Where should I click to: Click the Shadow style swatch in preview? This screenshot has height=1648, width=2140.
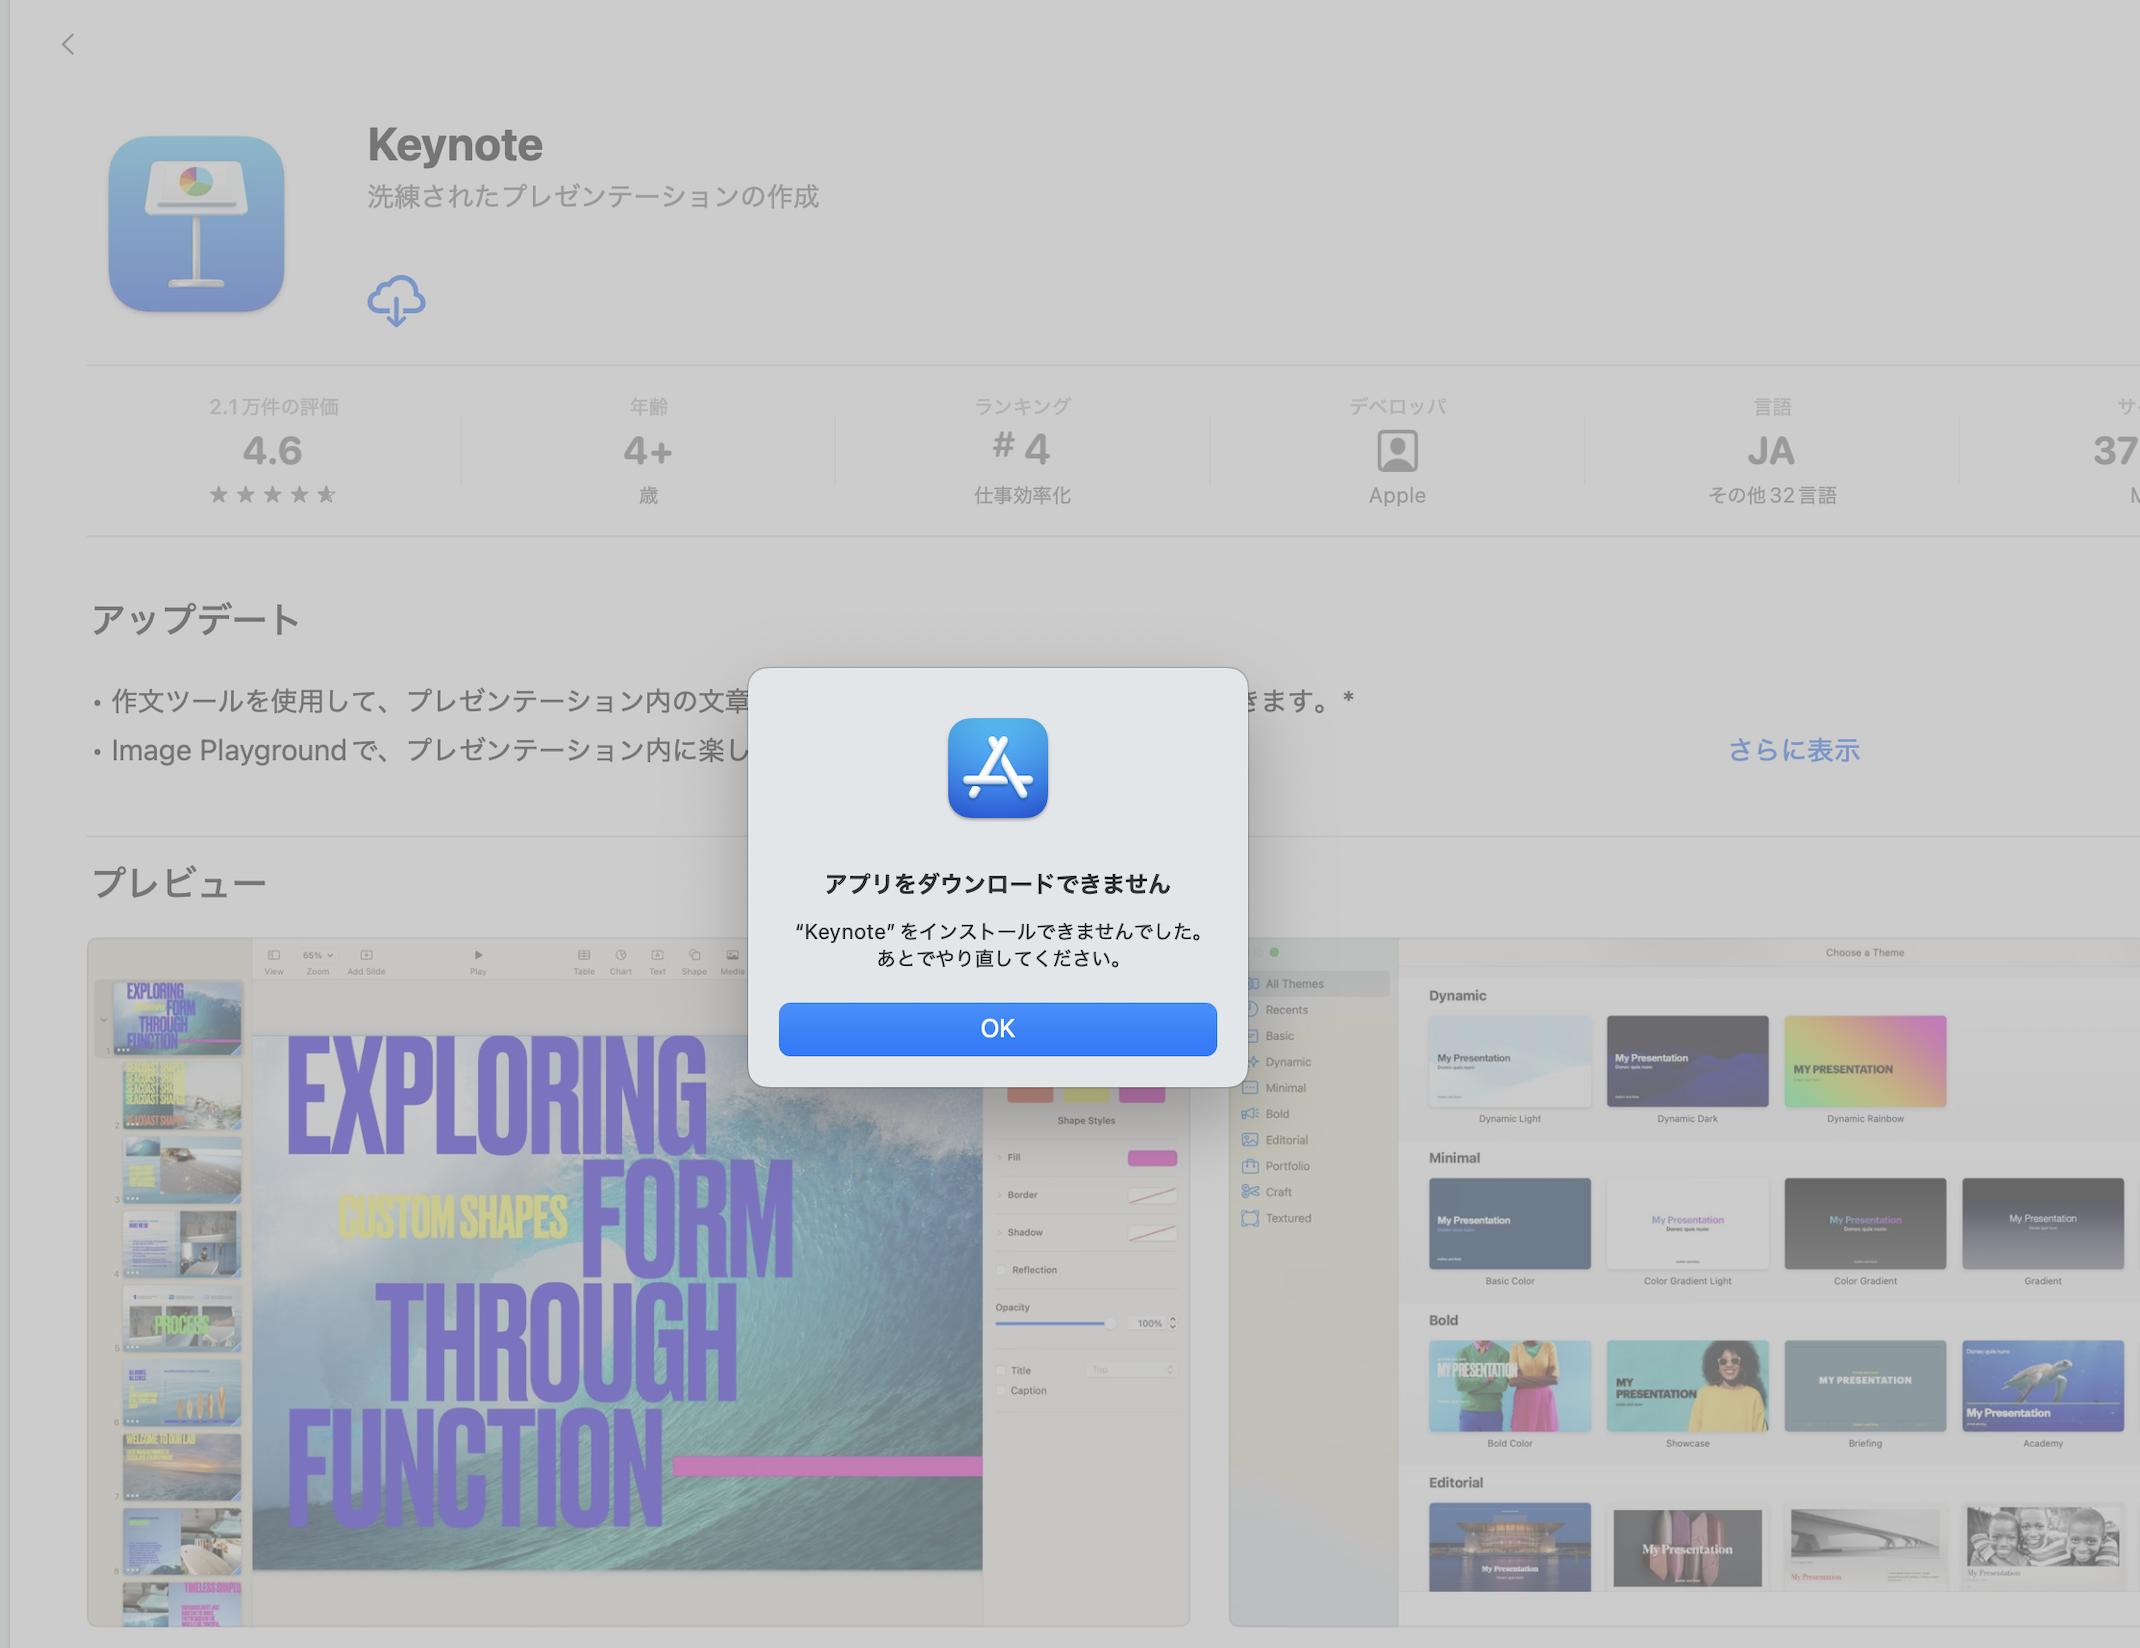pyautogui.click(x=1152, y=1233)
